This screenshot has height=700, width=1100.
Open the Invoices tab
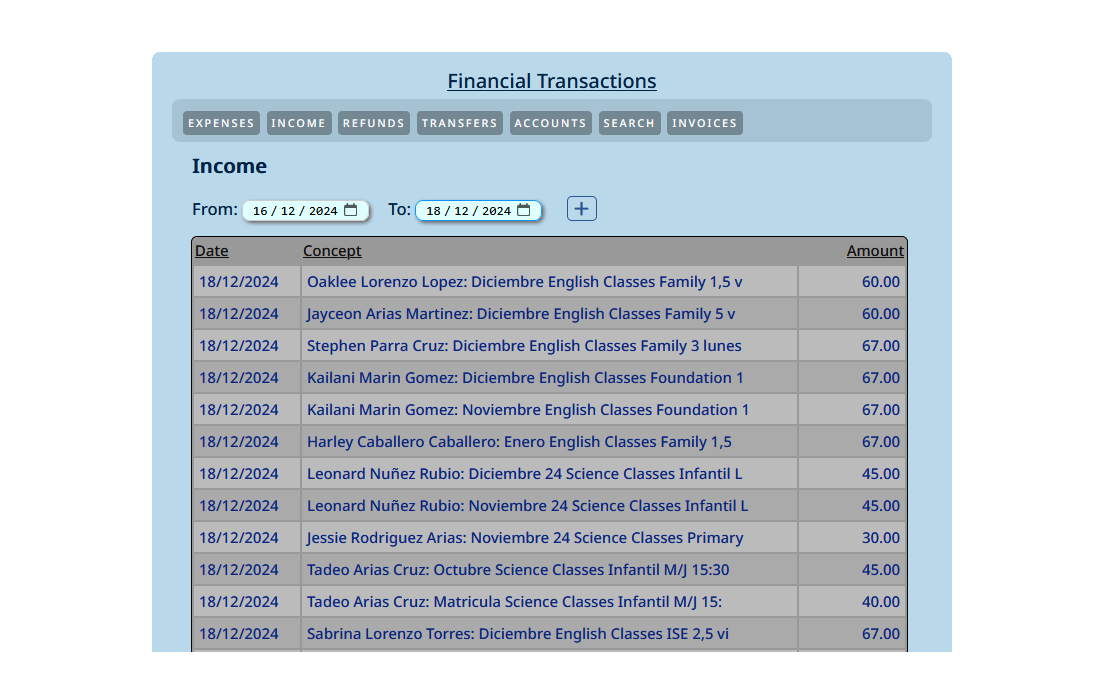(x=705, y=123)
